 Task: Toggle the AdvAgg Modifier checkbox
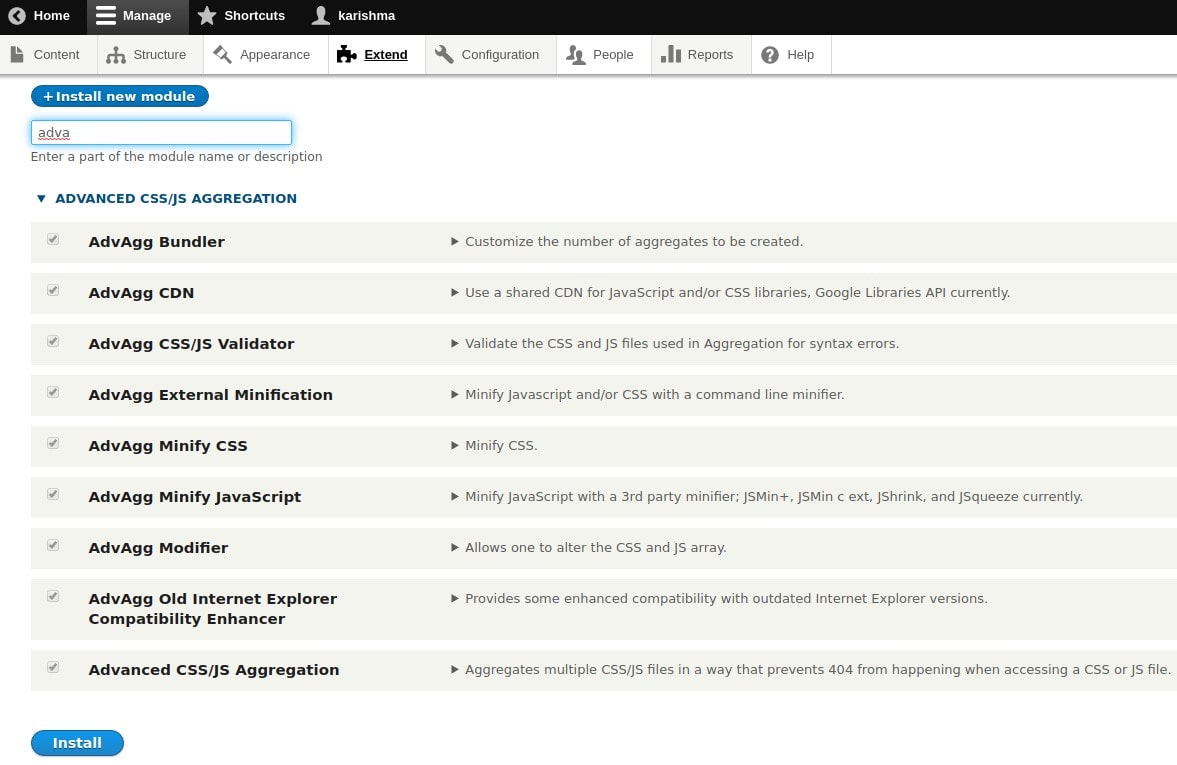pyautogui.click(x=53, y=546)
